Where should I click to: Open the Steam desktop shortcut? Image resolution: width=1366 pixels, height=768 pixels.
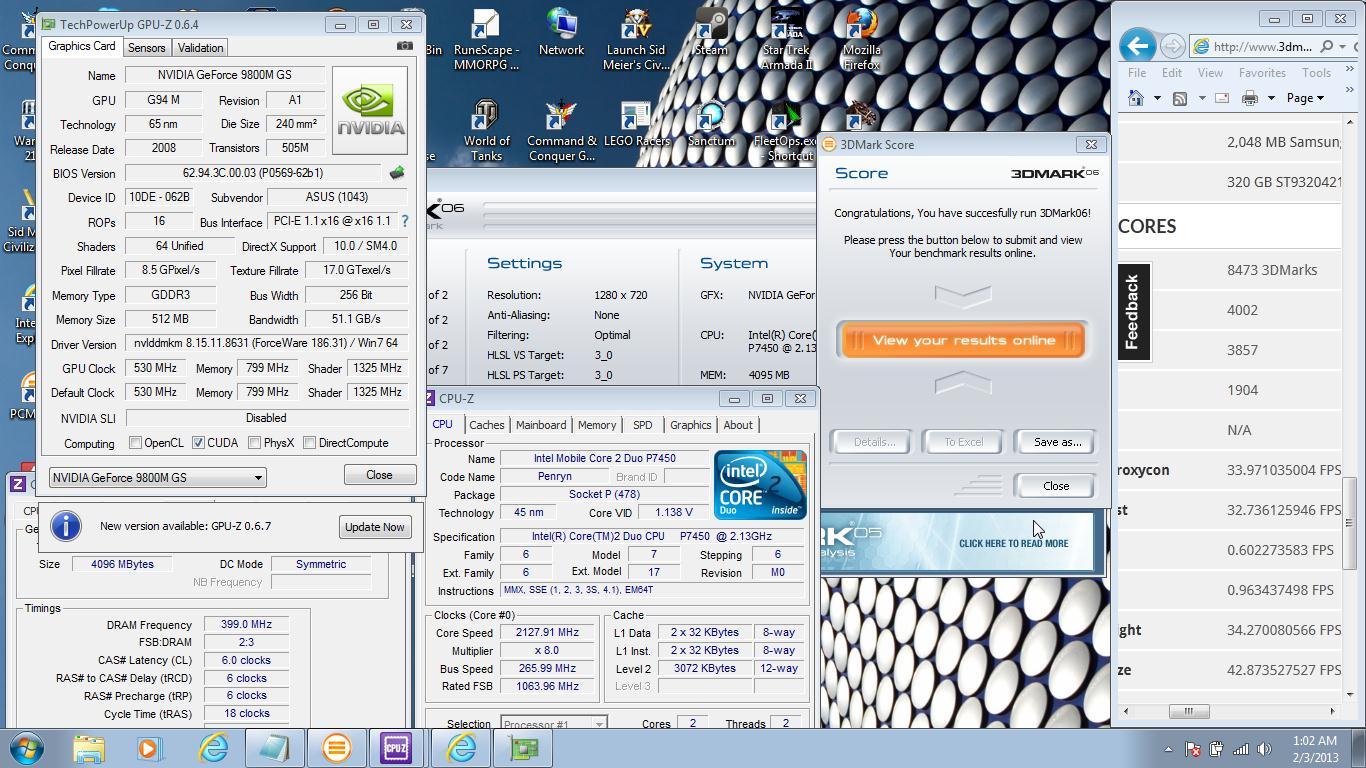click(711, 33)
